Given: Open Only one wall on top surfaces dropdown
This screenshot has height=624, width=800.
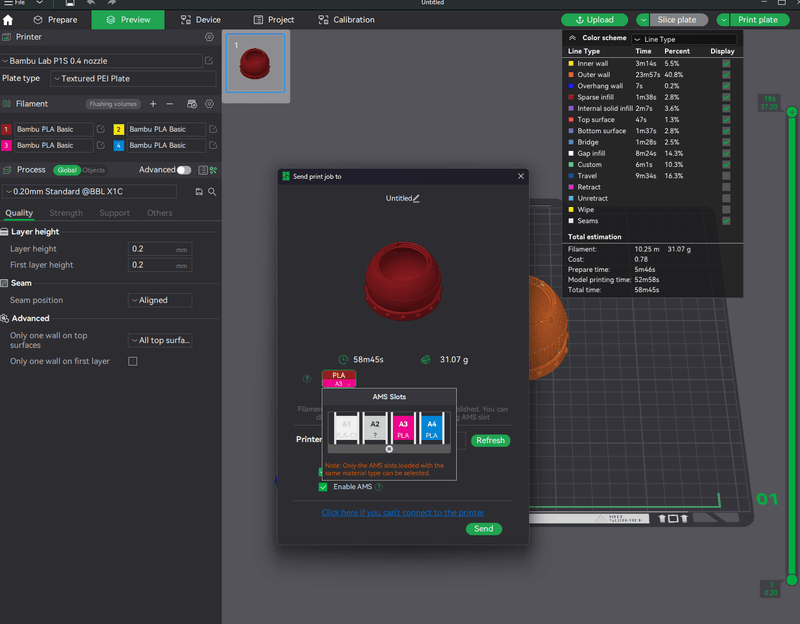Looking at the screenshot, I should point(160,340).
